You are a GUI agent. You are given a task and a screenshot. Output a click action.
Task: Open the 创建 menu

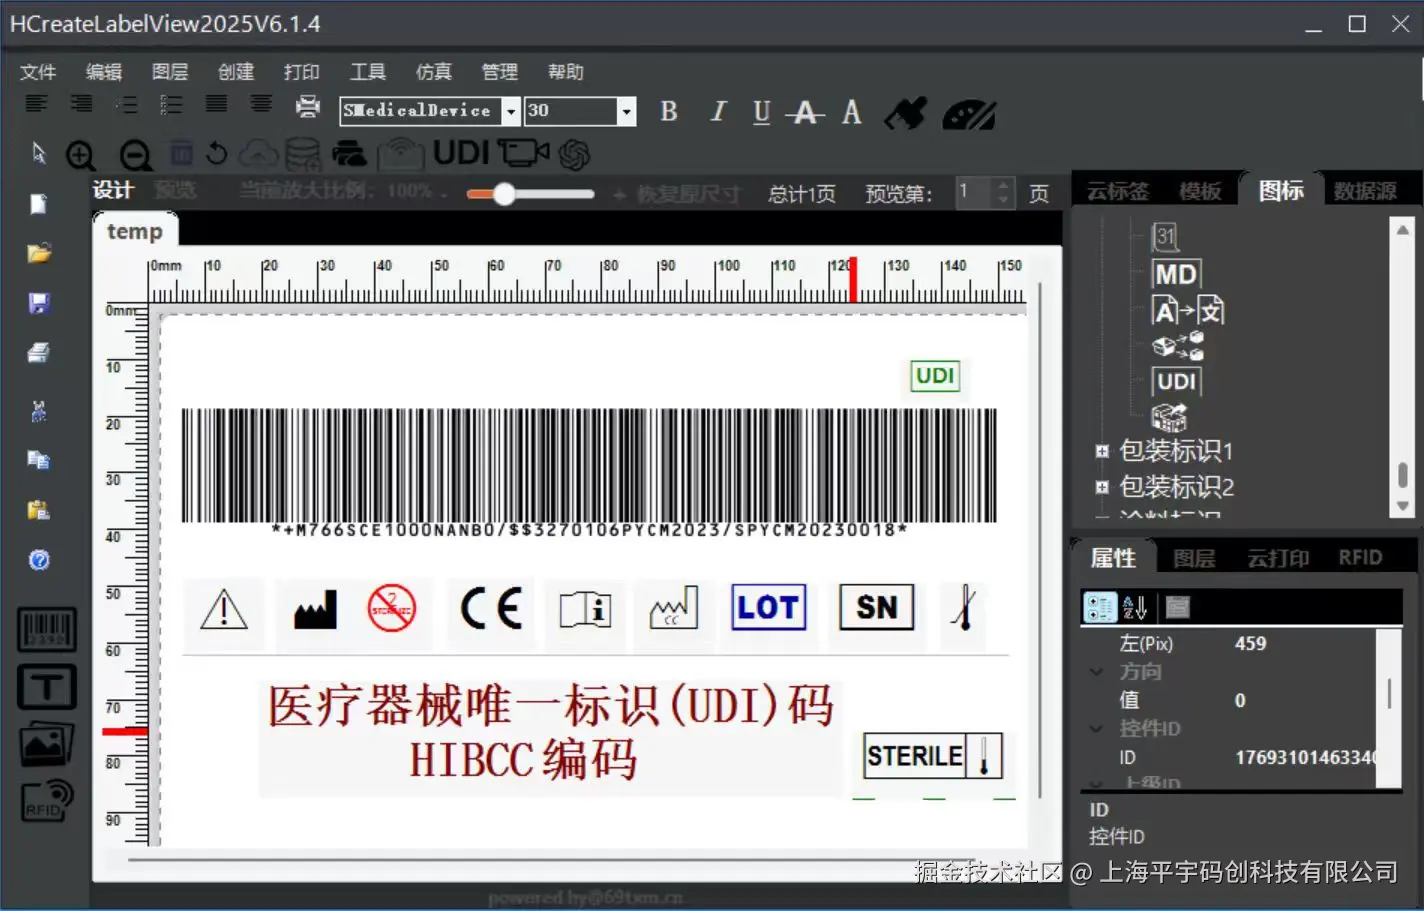pos(236,72)
